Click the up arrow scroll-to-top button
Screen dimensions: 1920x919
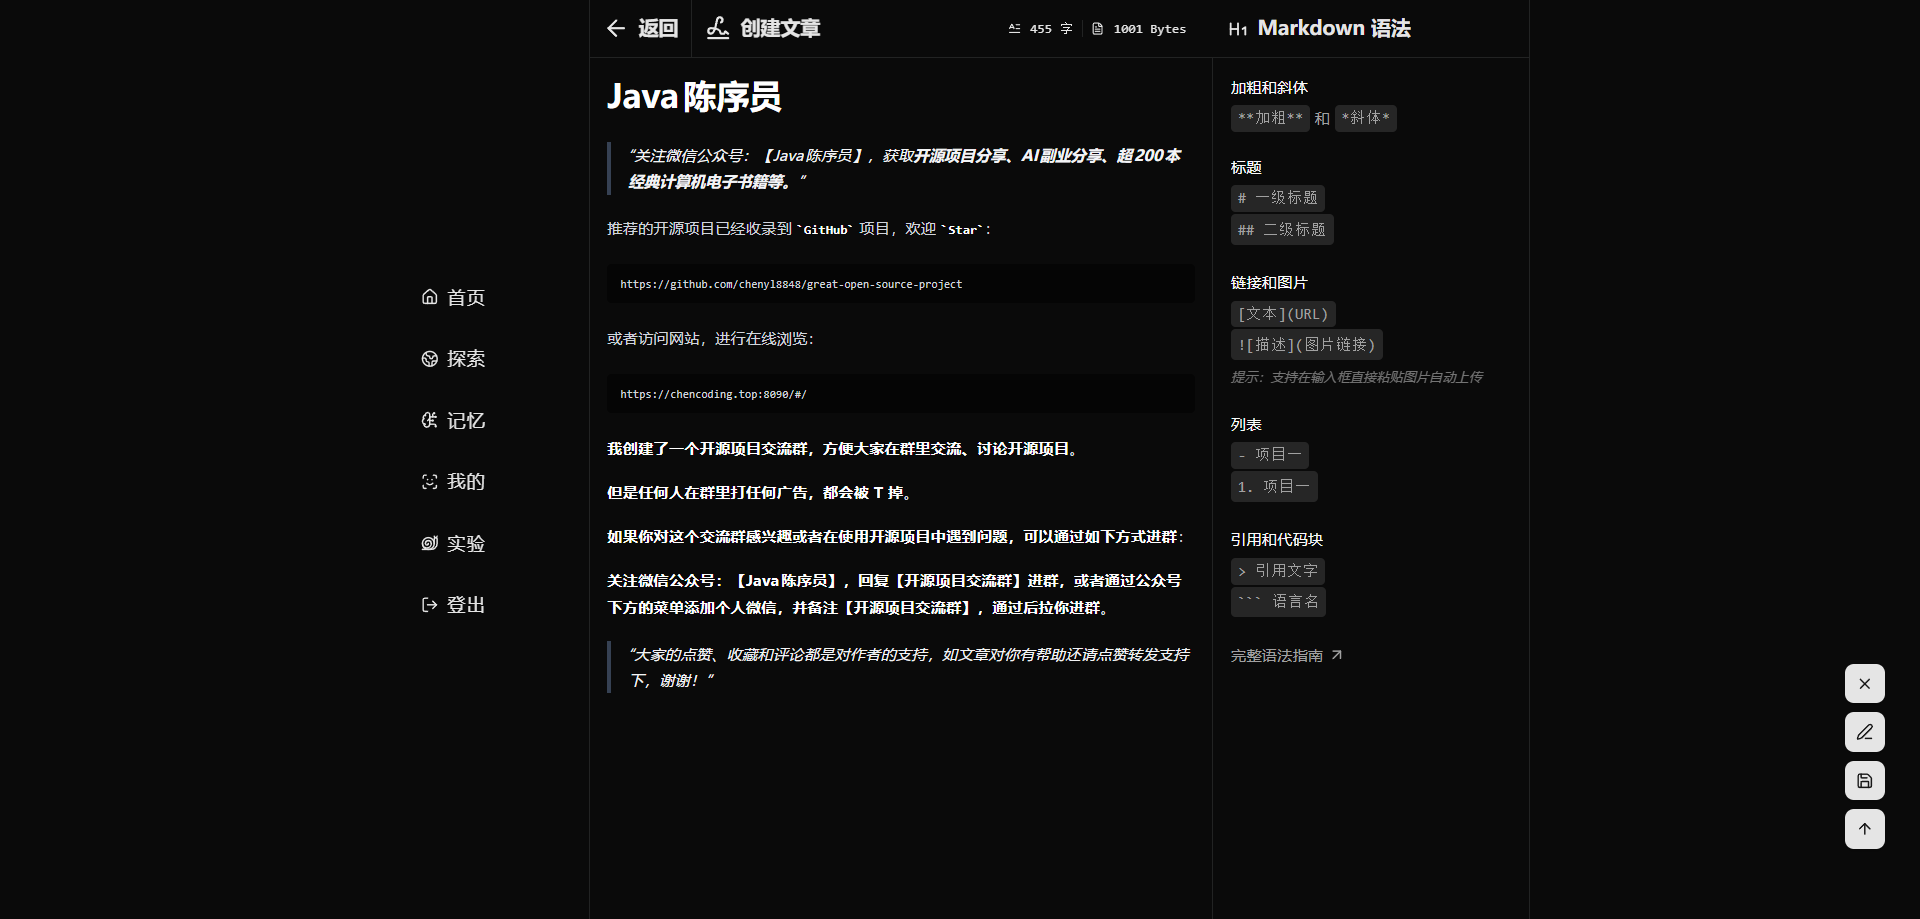click(1865, 829)
